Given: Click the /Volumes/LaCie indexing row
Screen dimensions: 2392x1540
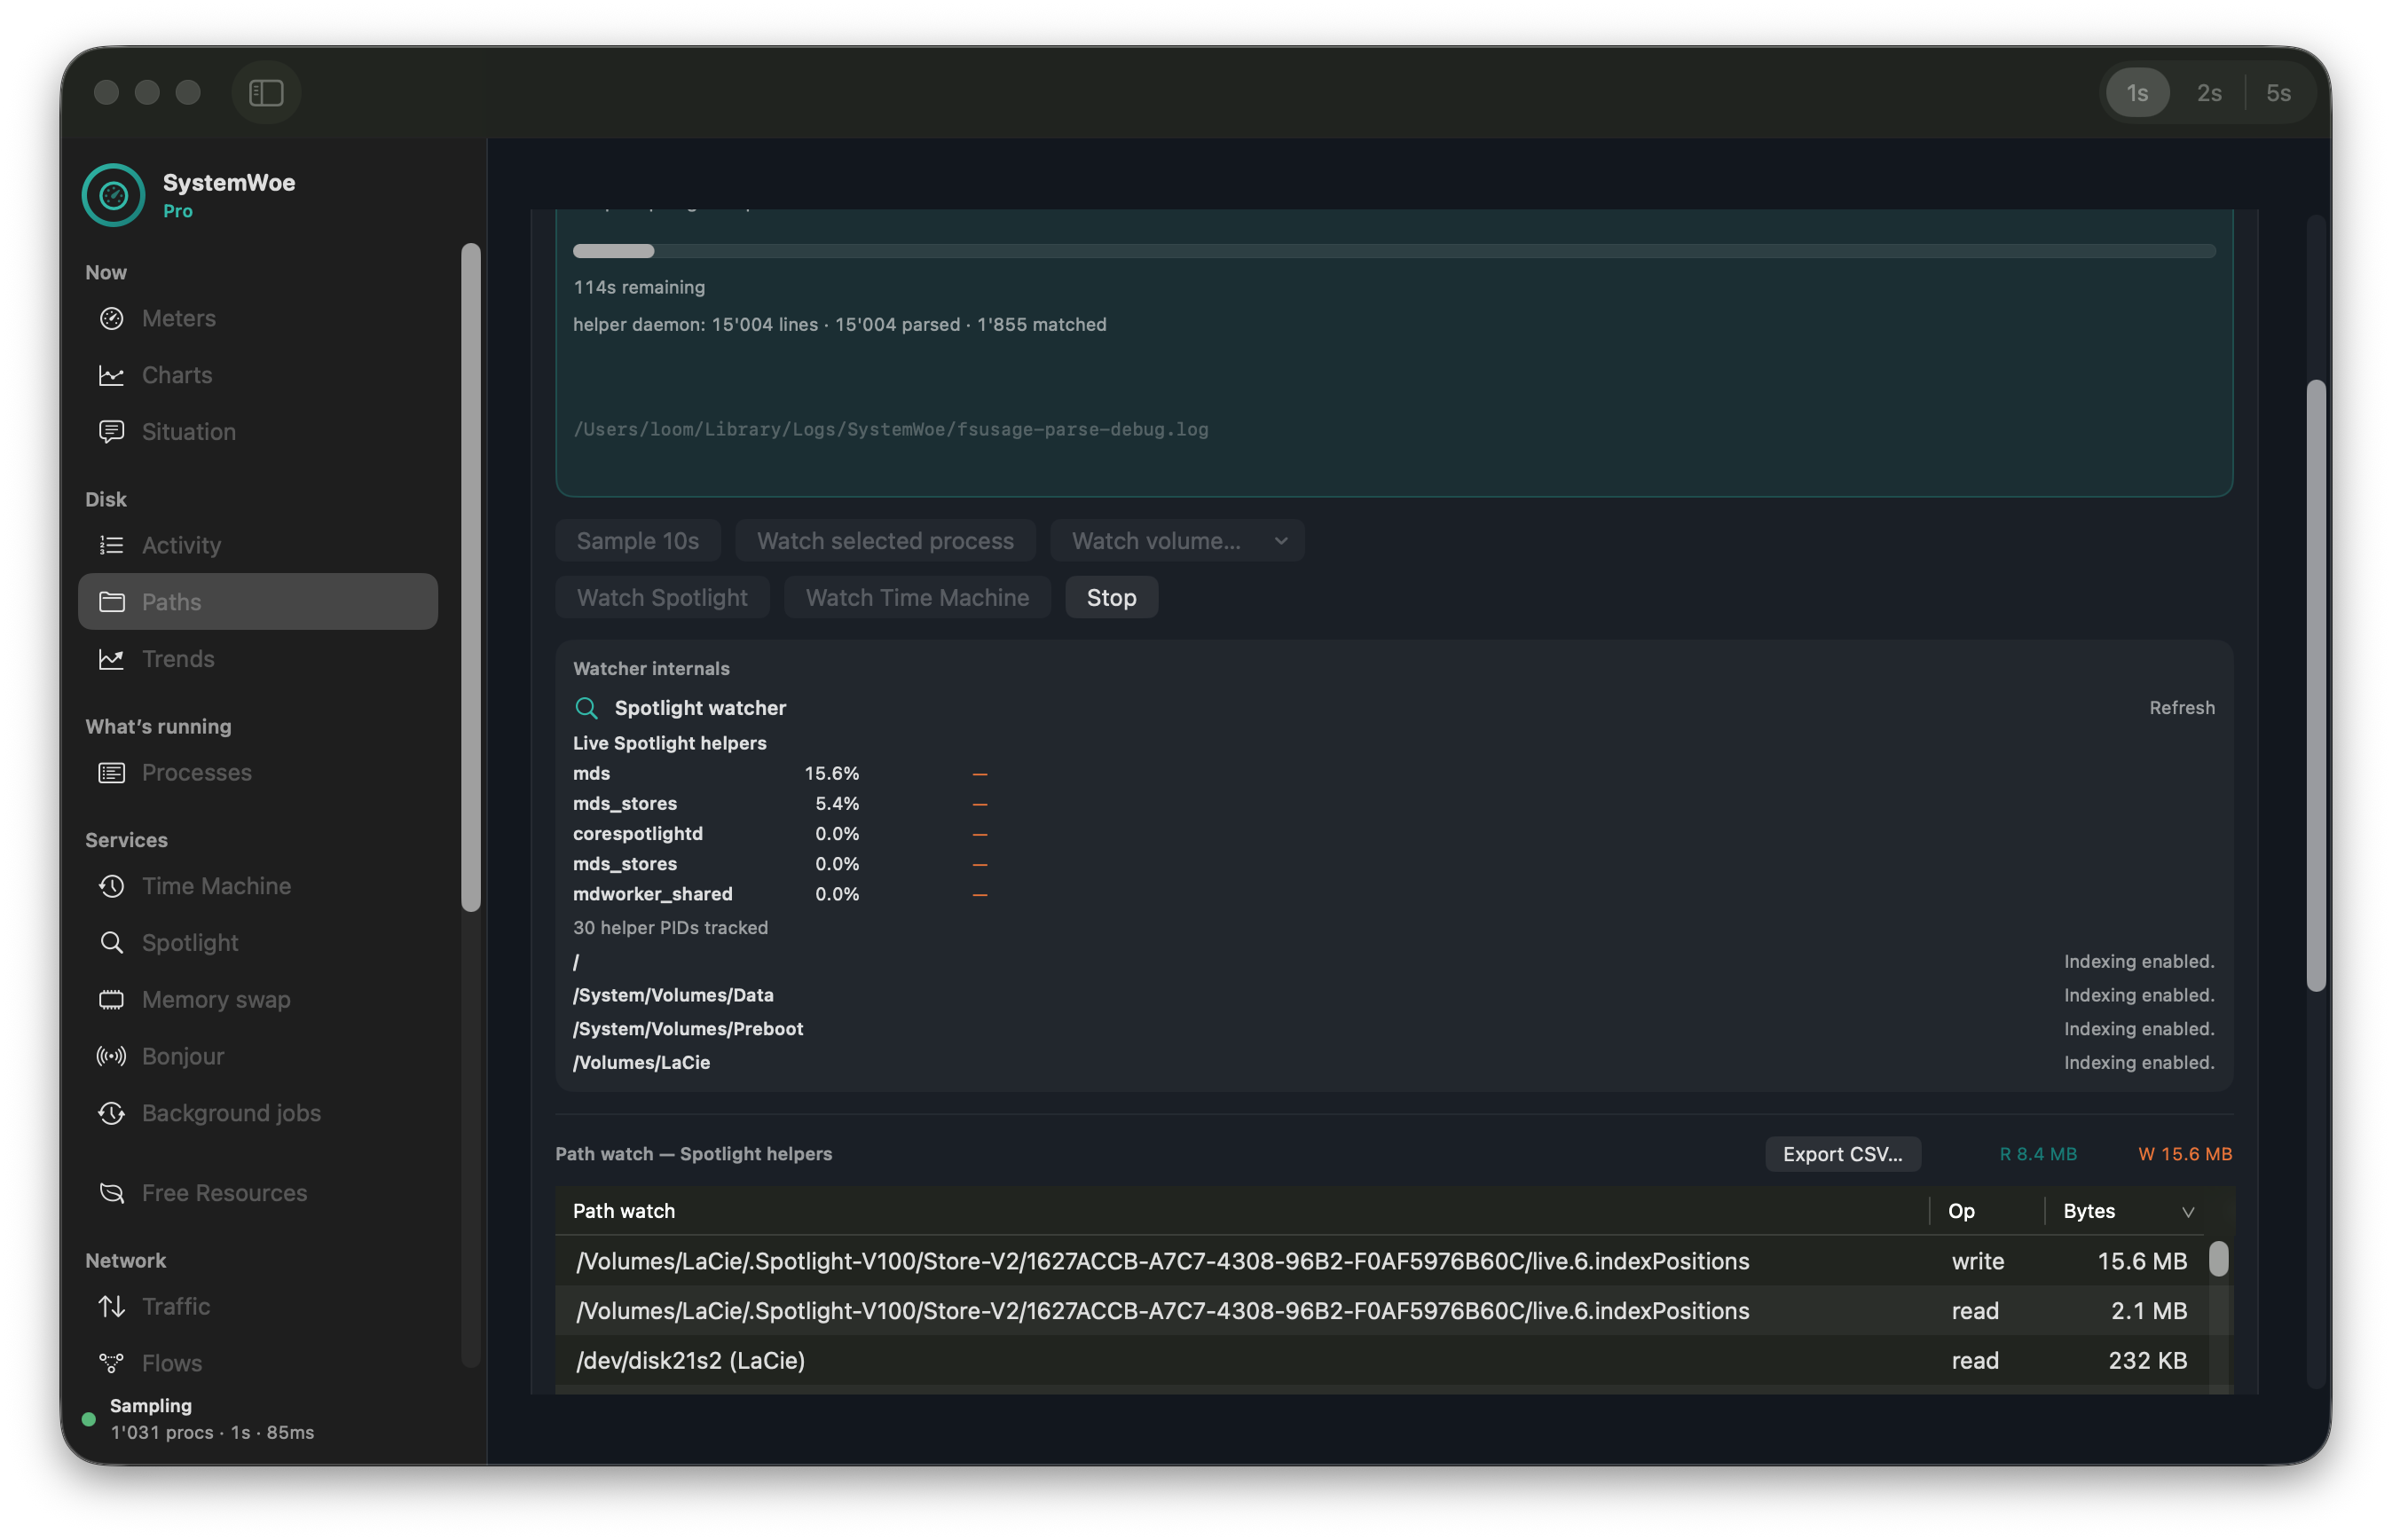Looking at the screenshot, I should pos(1394,1063).
